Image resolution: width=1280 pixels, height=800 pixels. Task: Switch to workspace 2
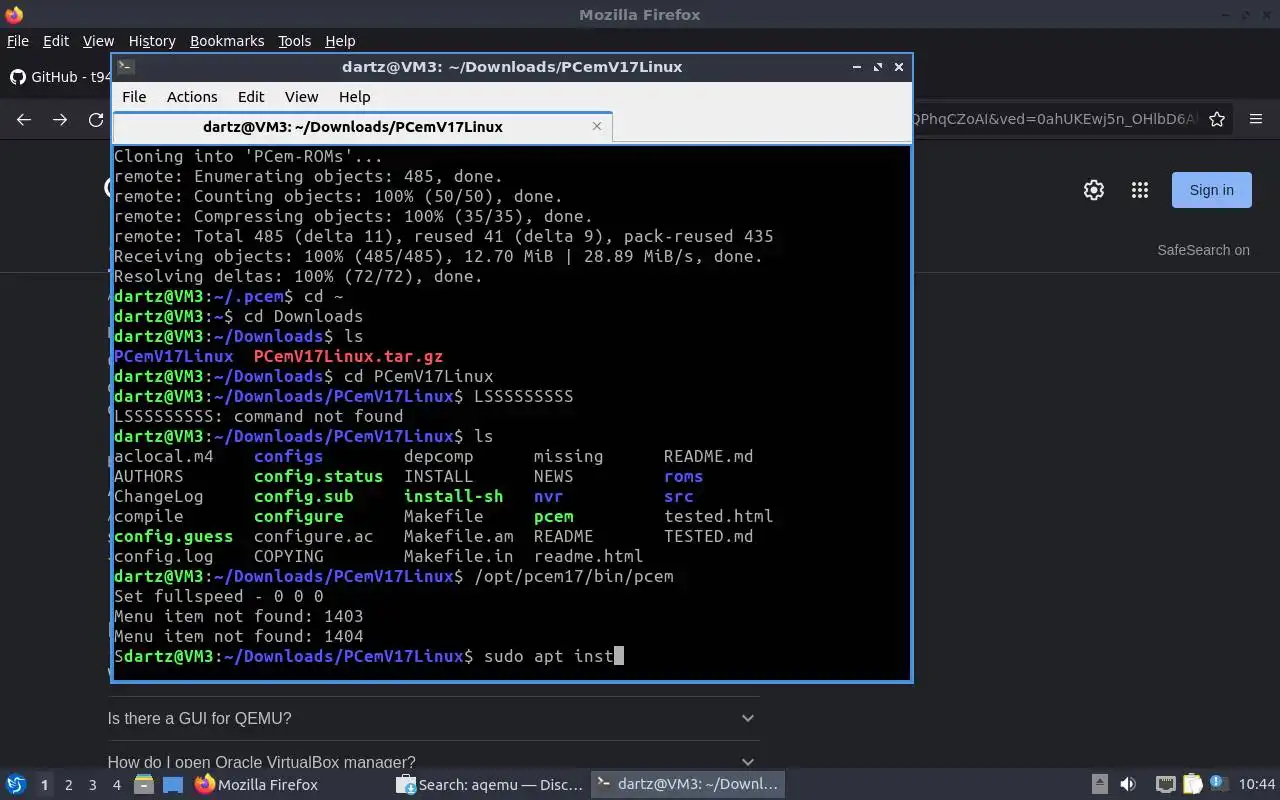point(68,785)
